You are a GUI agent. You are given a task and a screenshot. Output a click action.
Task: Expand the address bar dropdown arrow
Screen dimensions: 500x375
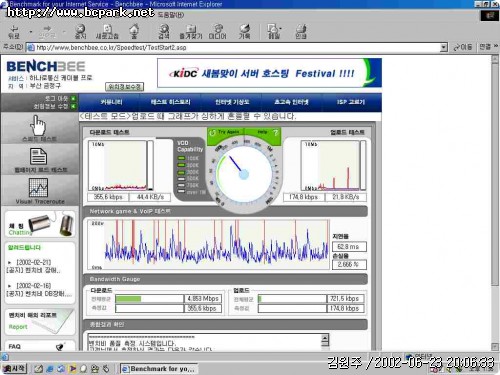(443, 47)
